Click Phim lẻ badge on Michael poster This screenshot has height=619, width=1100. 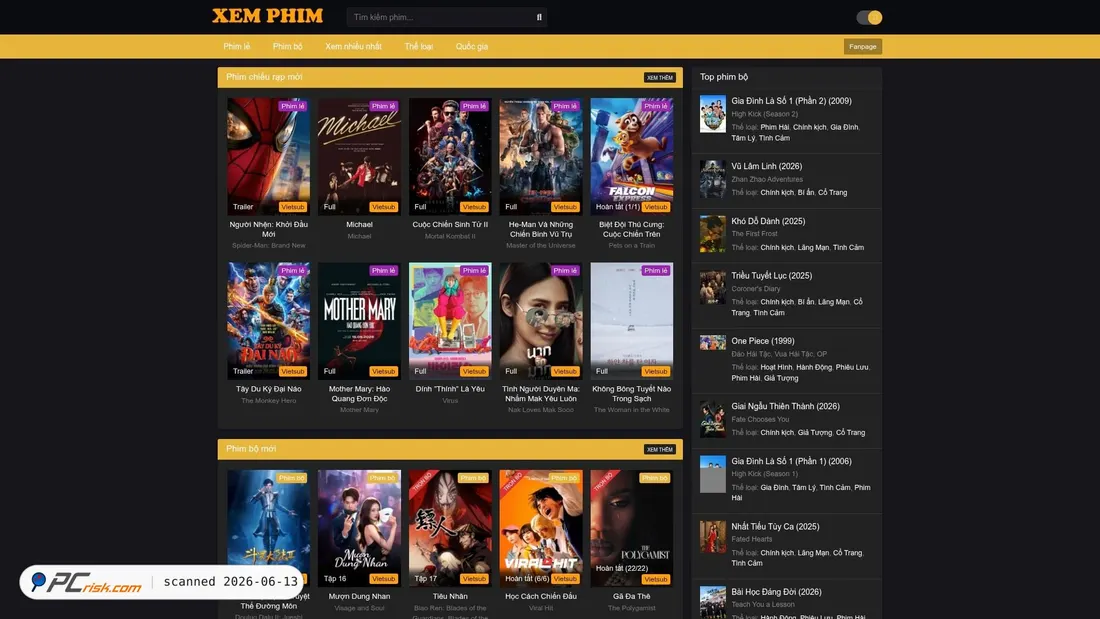coord(383,106)
